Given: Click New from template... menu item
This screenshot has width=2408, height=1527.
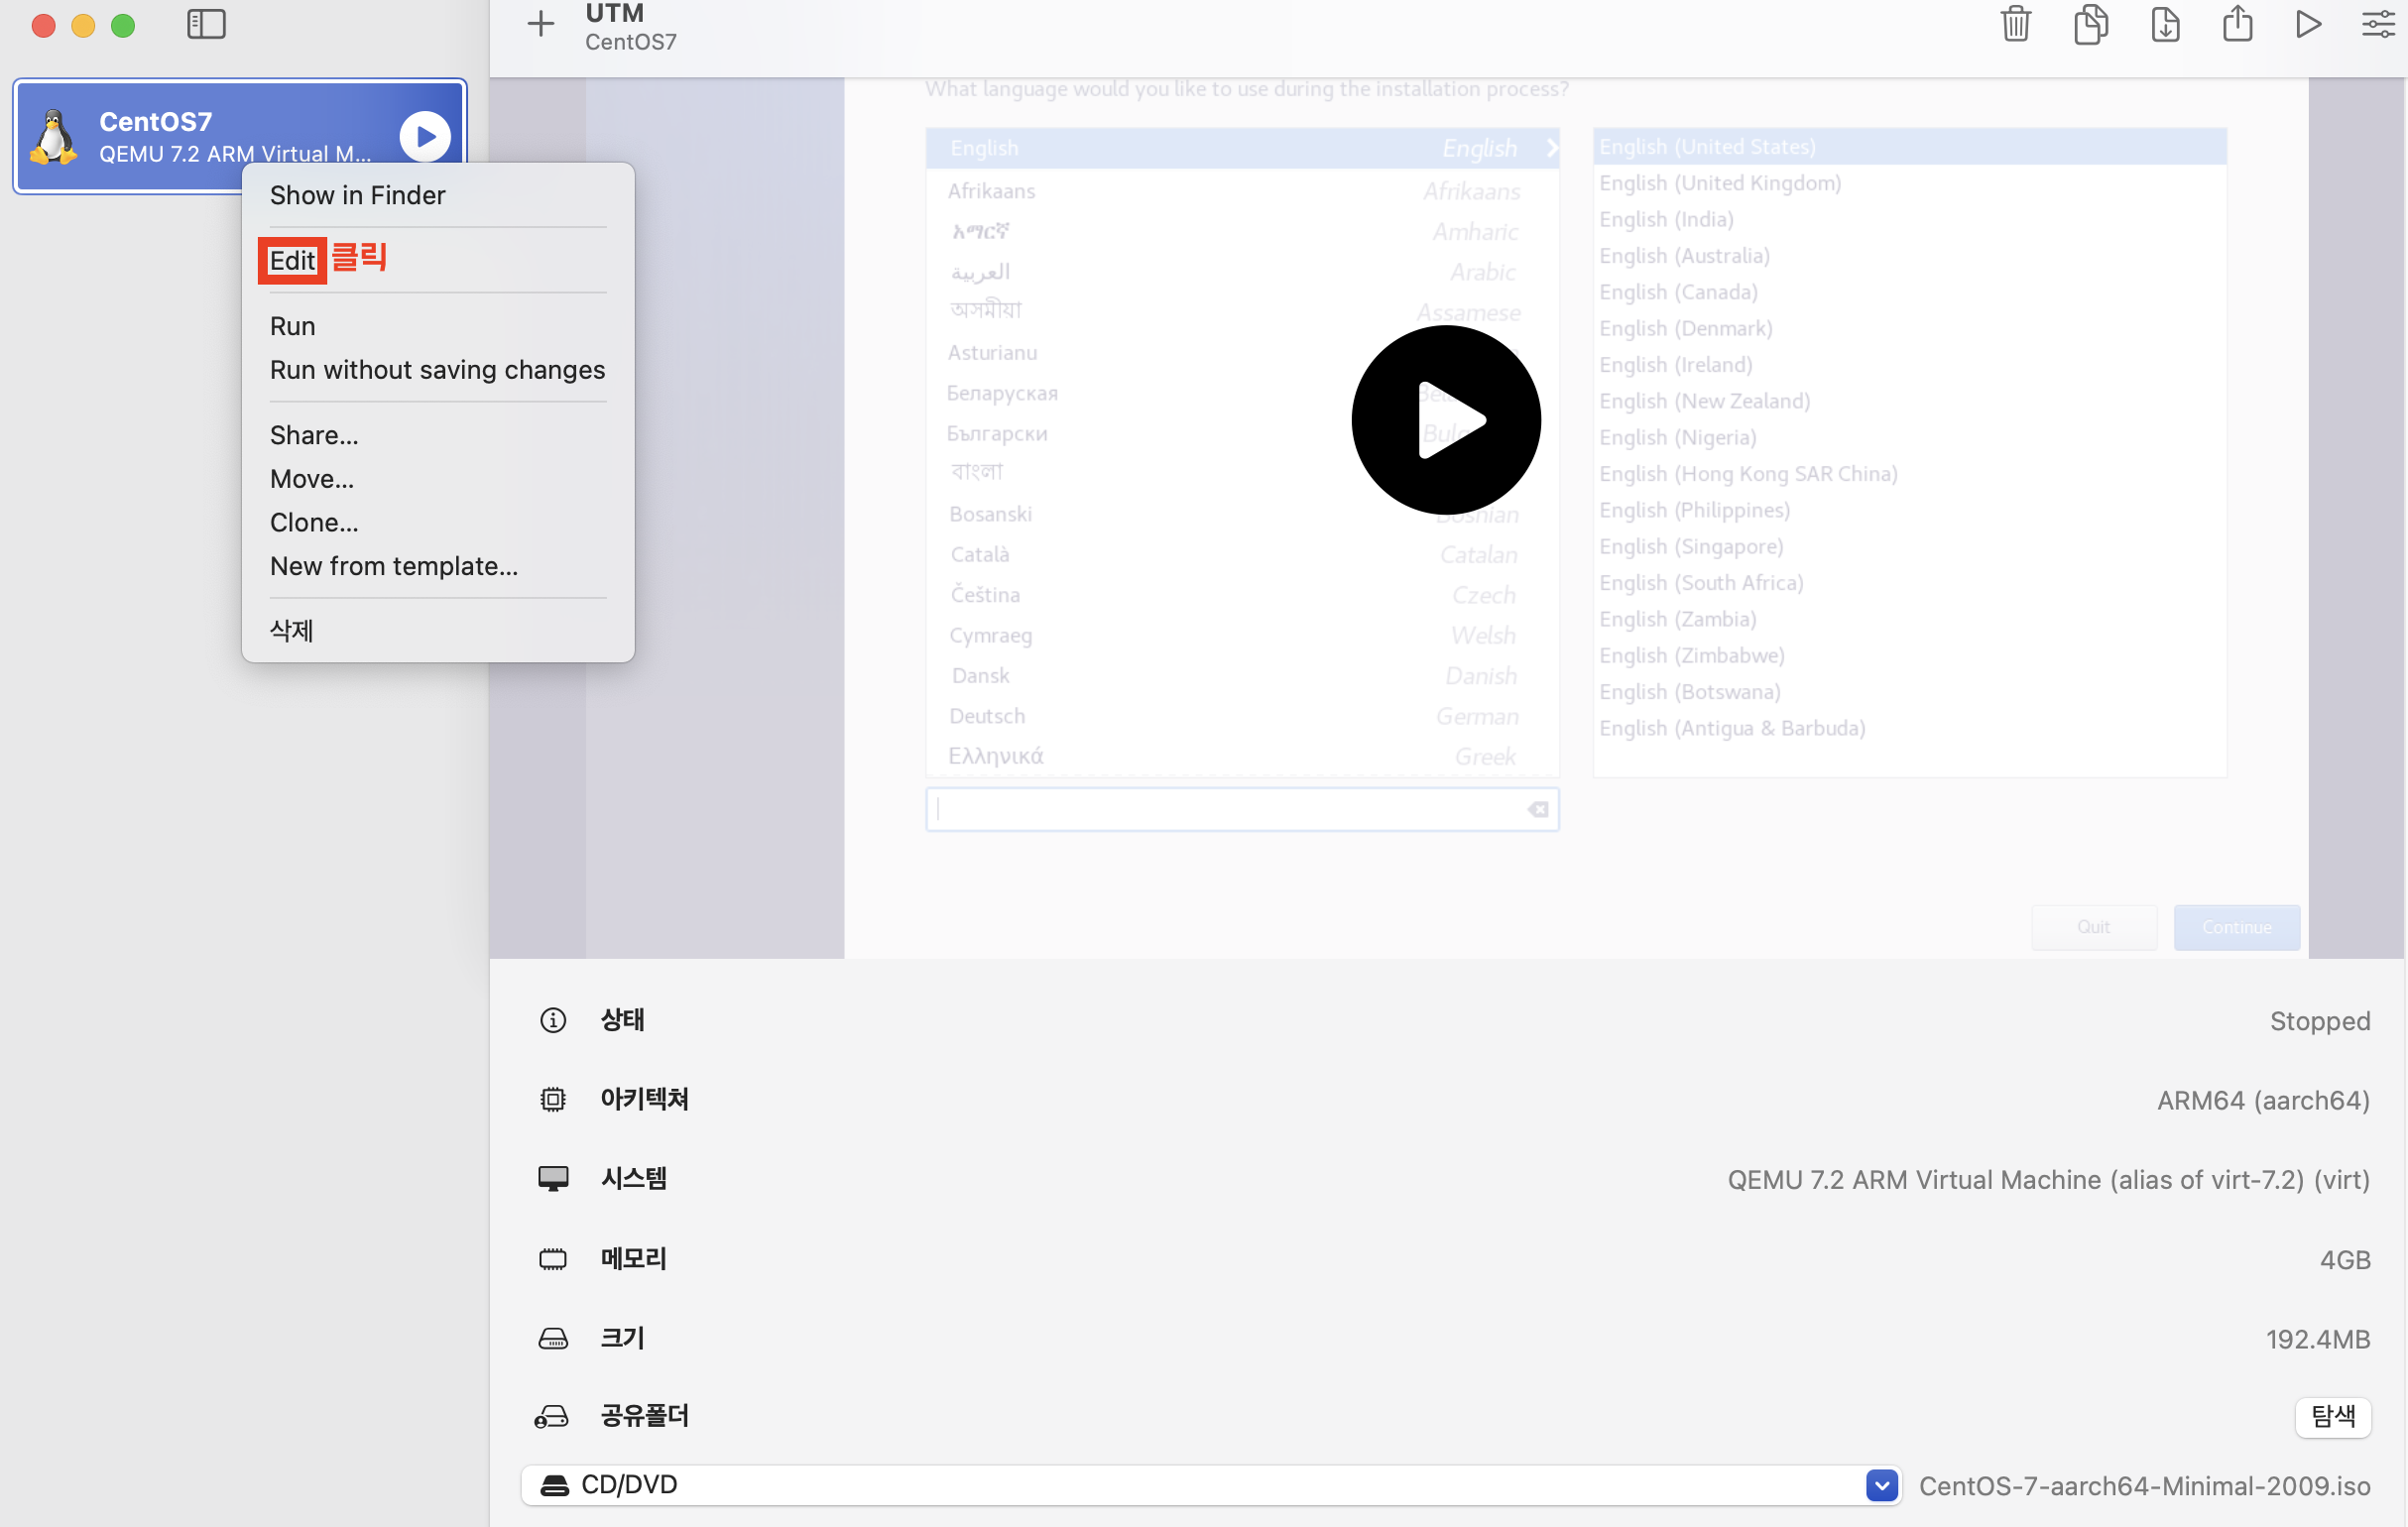Looking at the screenshot, I should tap(393, 566).
